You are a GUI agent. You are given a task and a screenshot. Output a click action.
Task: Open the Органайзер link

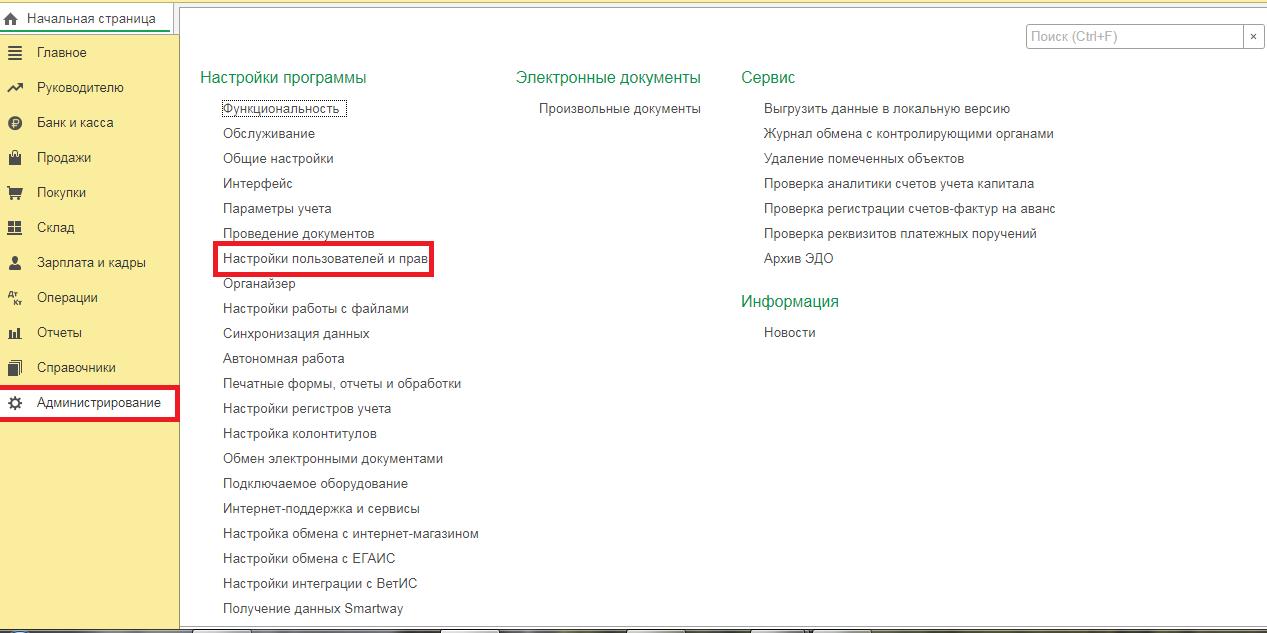point(259,284)
